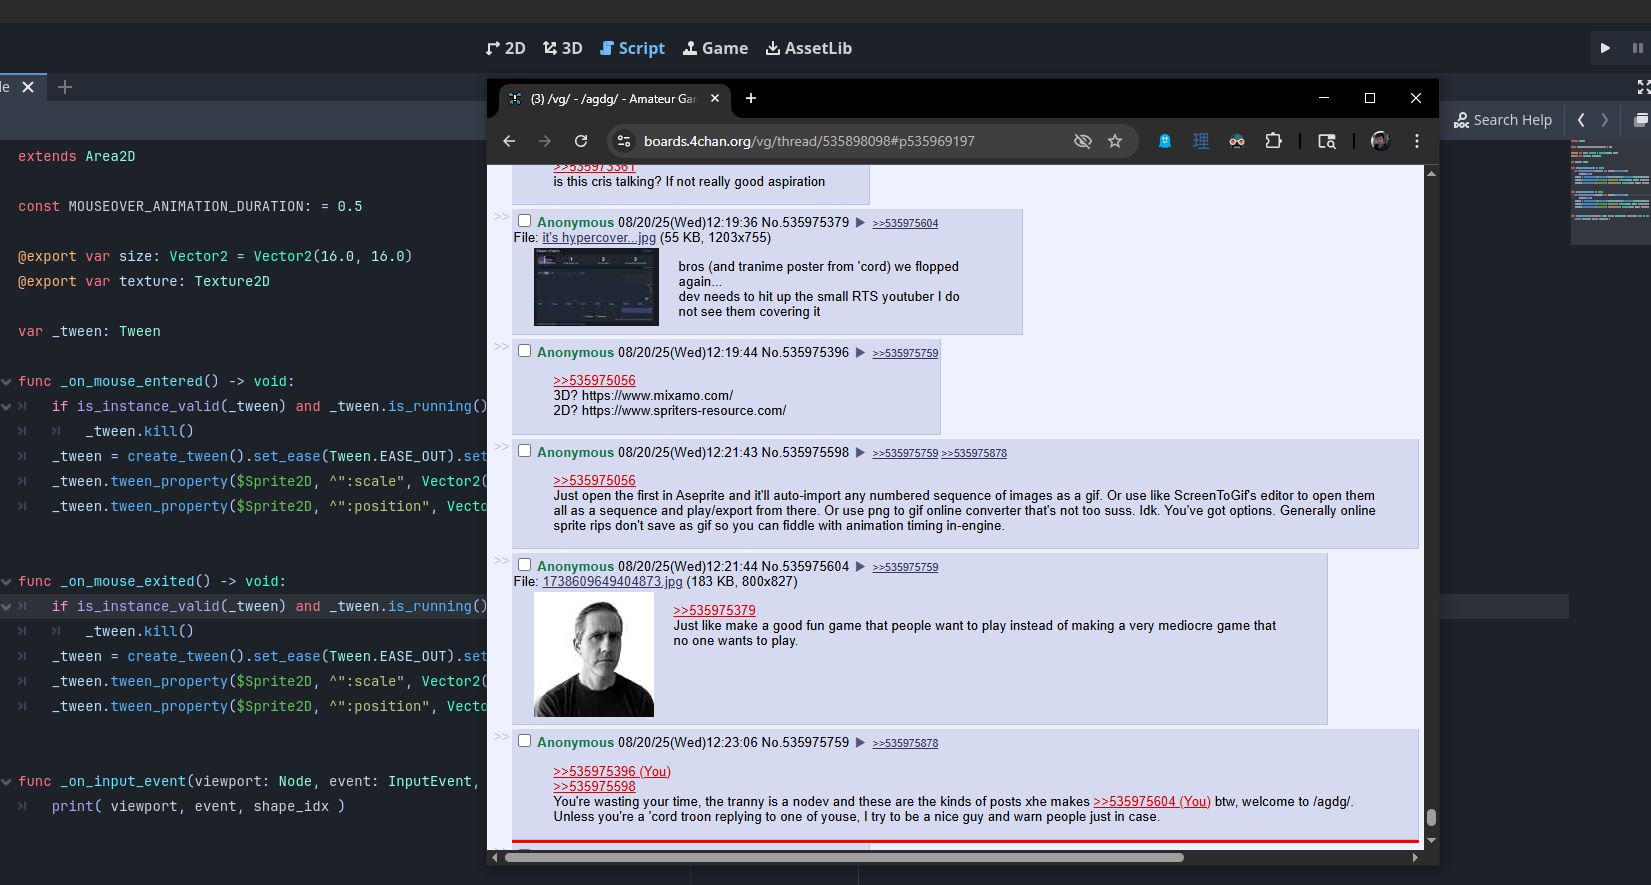Click the blue grid-style extension icon
1651x885 pixels.
[x=1201, y=141]
